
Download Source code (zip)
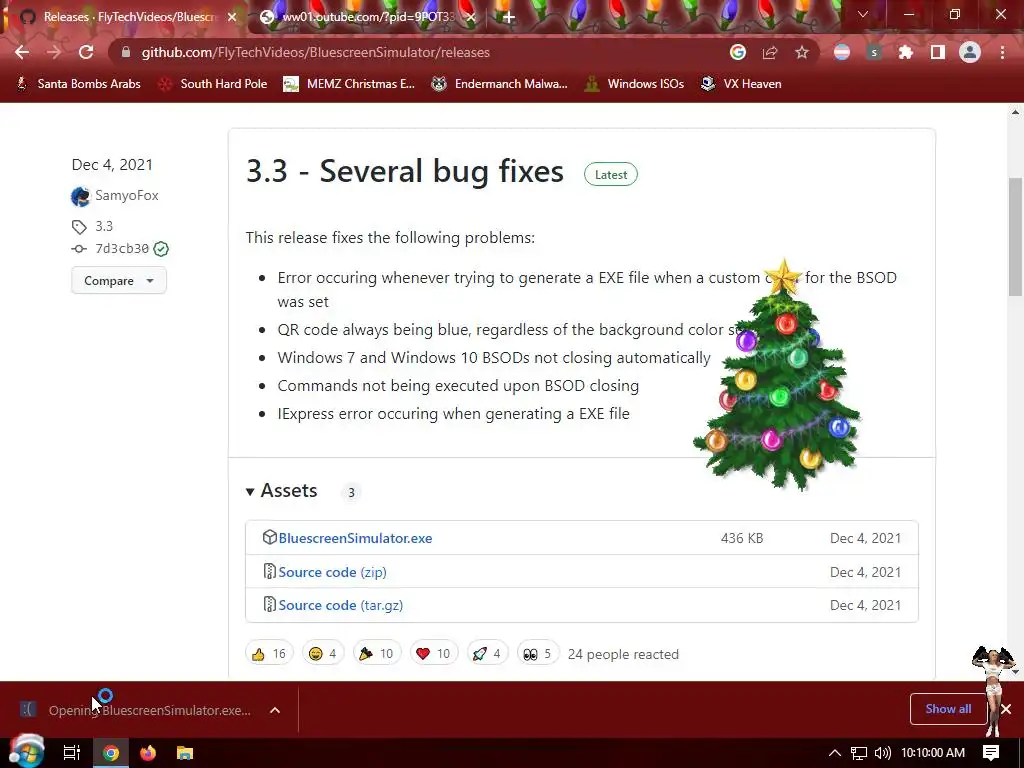[332, 572]
